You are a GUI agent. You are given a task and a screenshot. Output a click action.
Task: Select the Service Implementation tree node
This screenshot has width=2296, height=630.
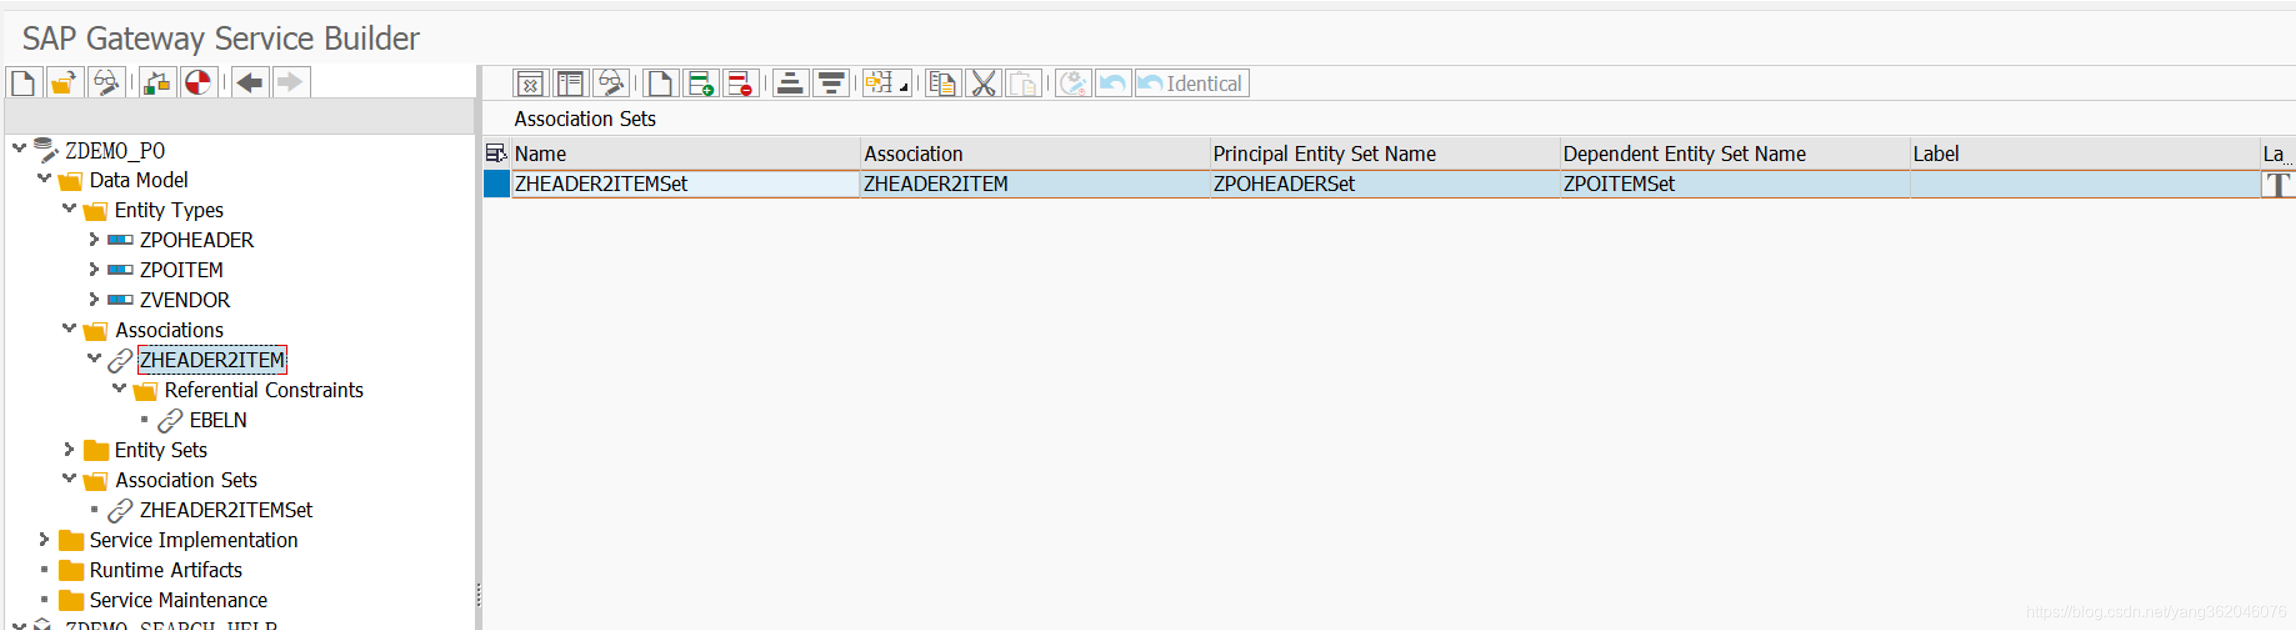[193, 540]
